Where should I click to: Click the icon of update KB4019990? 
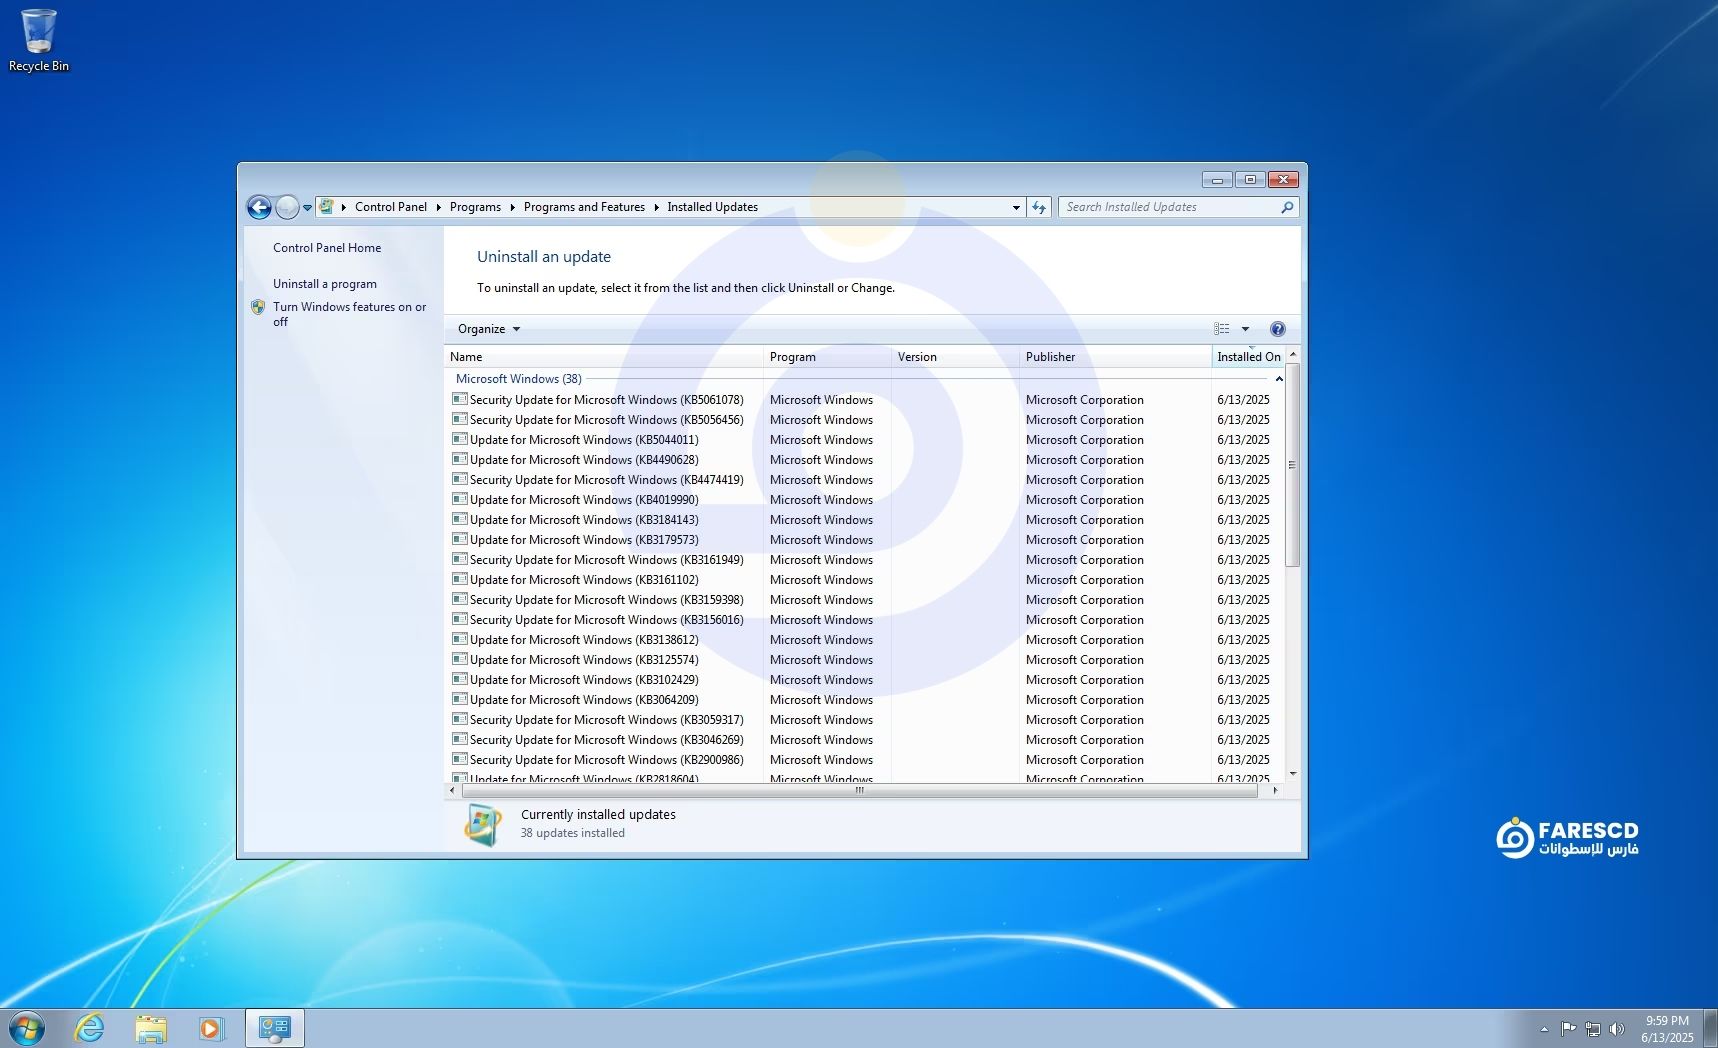pyautogui.click(x=460, y=499)
